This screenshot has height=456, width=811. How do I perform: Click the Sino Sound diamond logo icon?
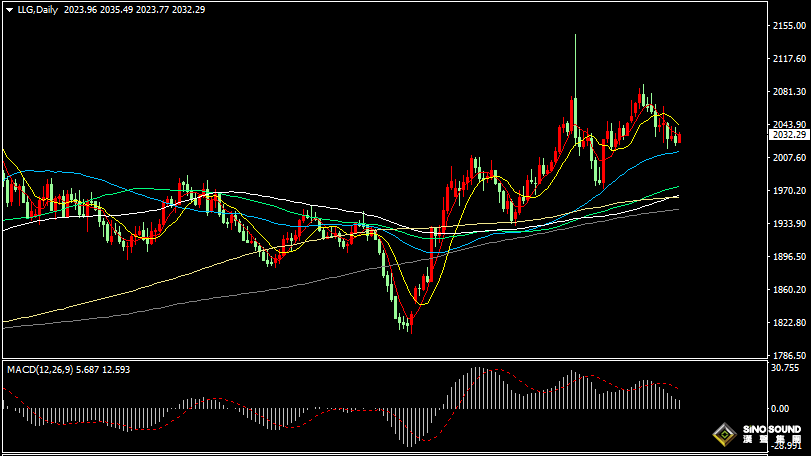(722, 436)
